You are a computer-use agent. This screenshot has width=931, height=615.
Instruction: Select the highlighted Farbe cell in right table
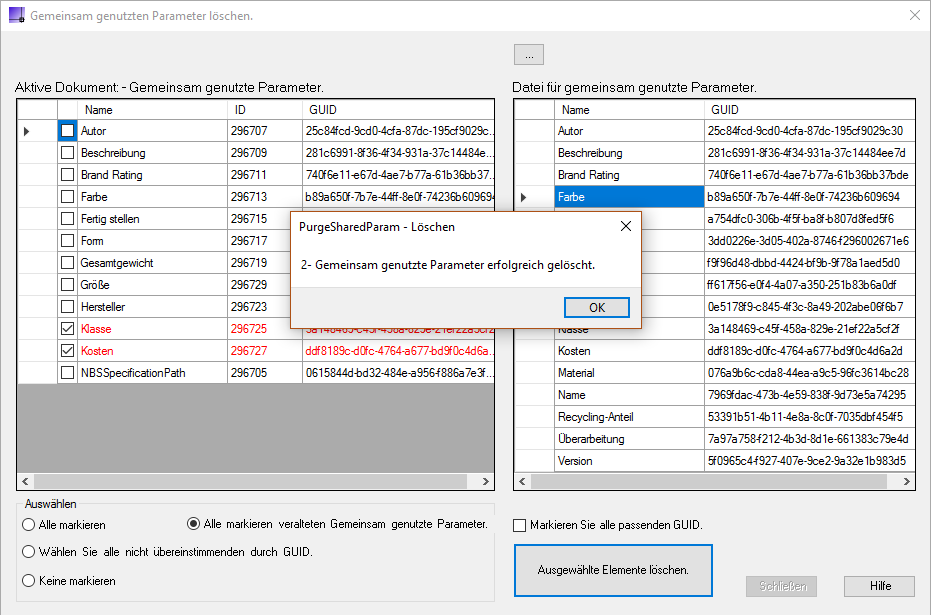[x=629, y=196]
